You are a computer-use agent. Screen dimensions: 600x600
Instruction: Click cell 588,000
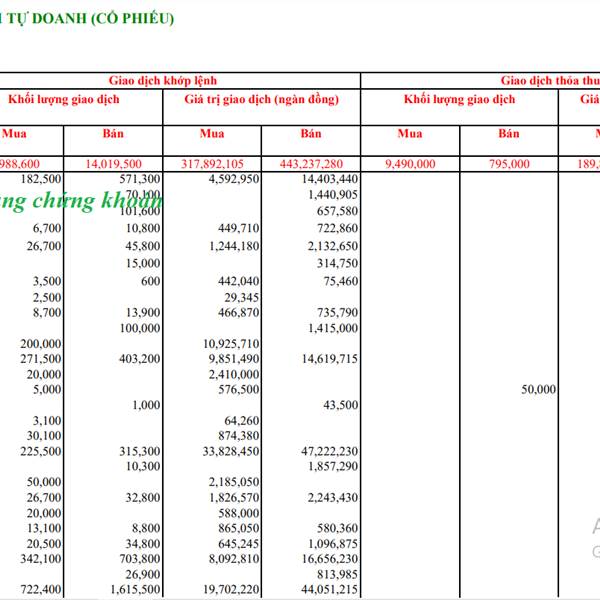pos(239,513)
